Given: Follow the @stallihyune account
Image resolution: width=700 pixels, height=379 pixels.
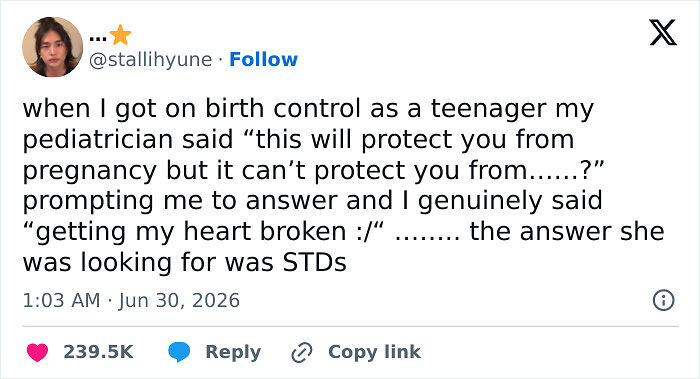Looking at the screenshot, I should (x=263, y=59).
